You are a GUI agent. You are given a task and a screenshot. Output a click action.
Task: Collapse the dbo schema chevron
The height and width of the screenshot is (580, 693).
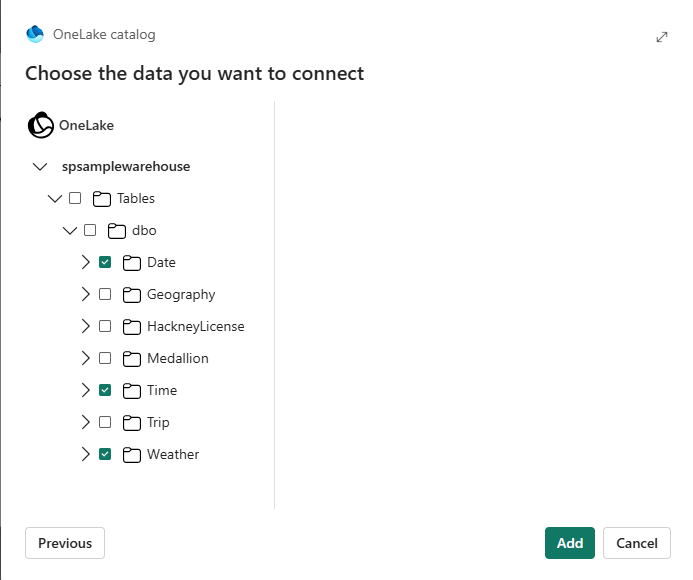point(70,230)
